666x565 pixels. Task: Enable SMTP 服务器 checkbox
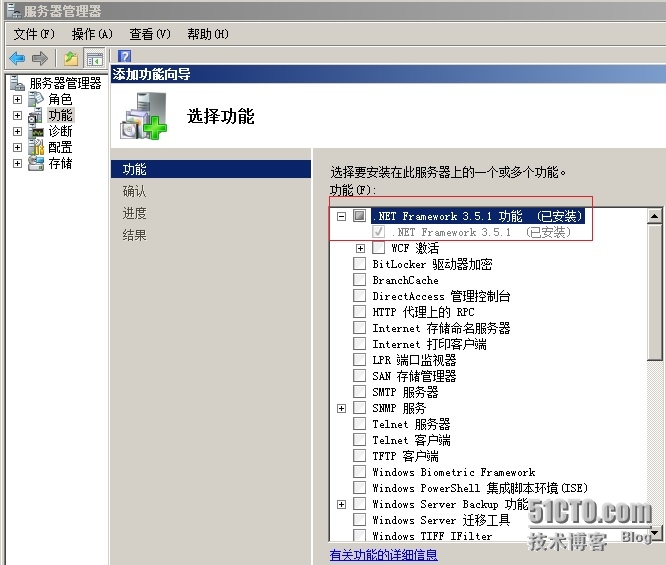tap(359, 392)
